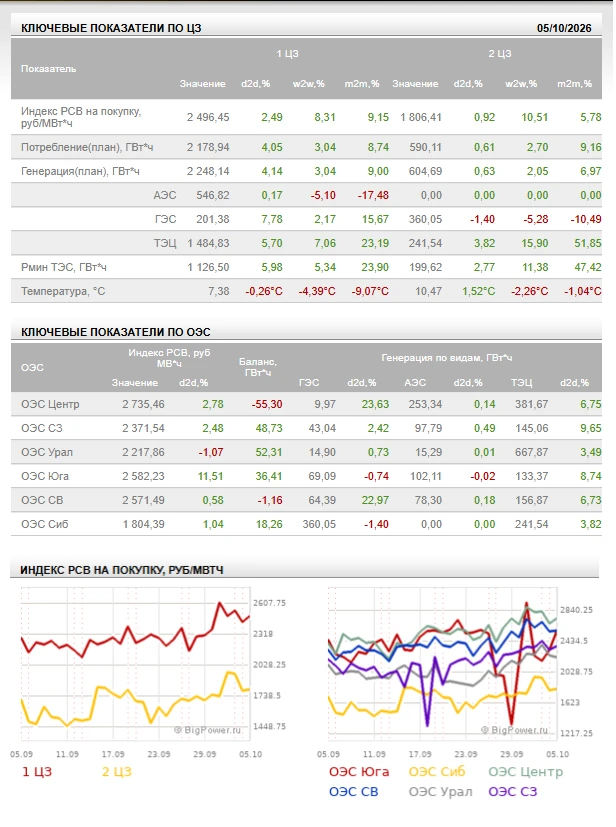Select the ОЭС Сиб row label in the table
Screen dimensions: 616x827
click(x=45, y=524)
